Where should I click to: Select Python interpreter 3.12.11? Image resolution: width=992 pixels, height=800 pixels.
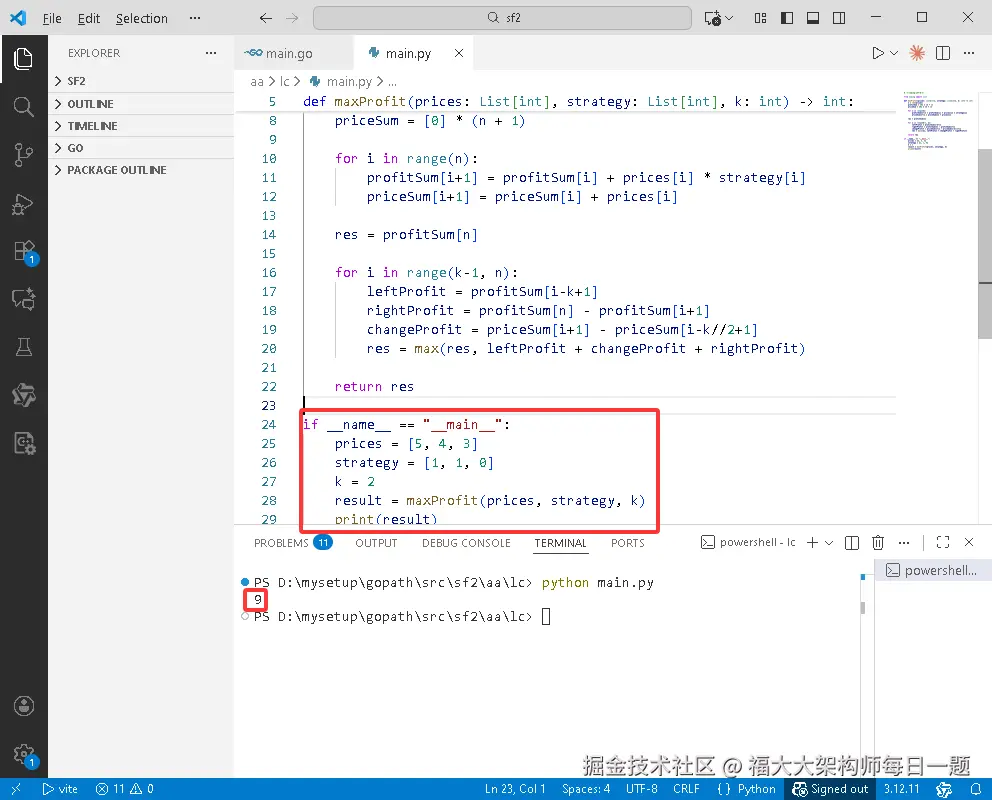click(902, 789)
